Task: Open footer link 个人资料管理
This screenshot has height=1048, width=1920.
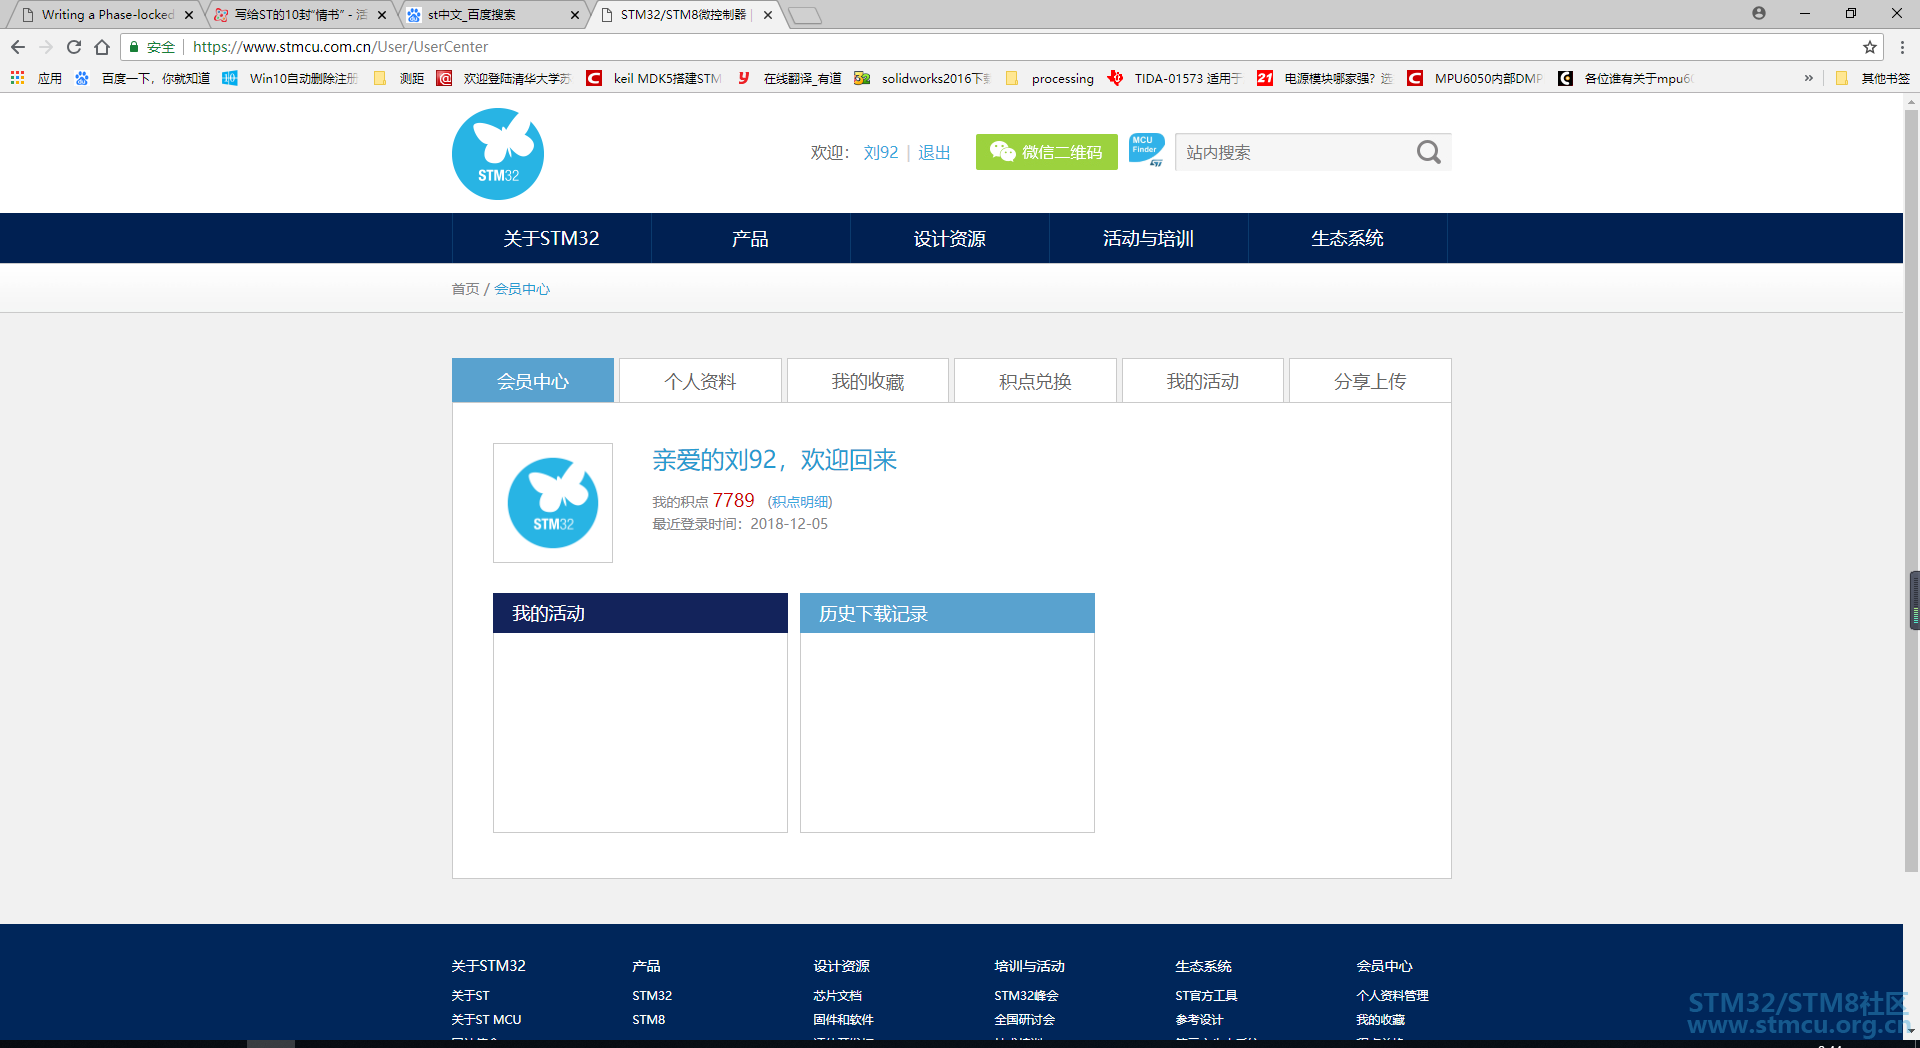Action: (1392, 995)
